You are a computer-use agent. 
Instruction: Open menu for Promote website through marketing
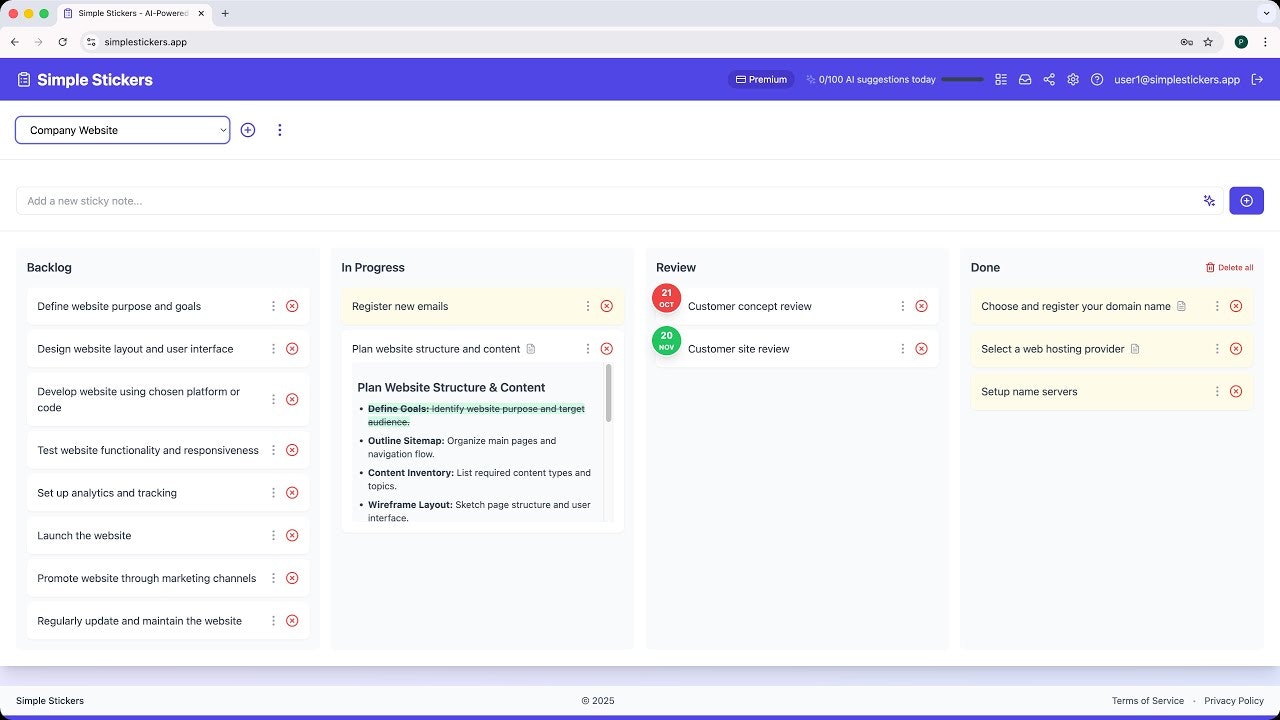(273, 578)
